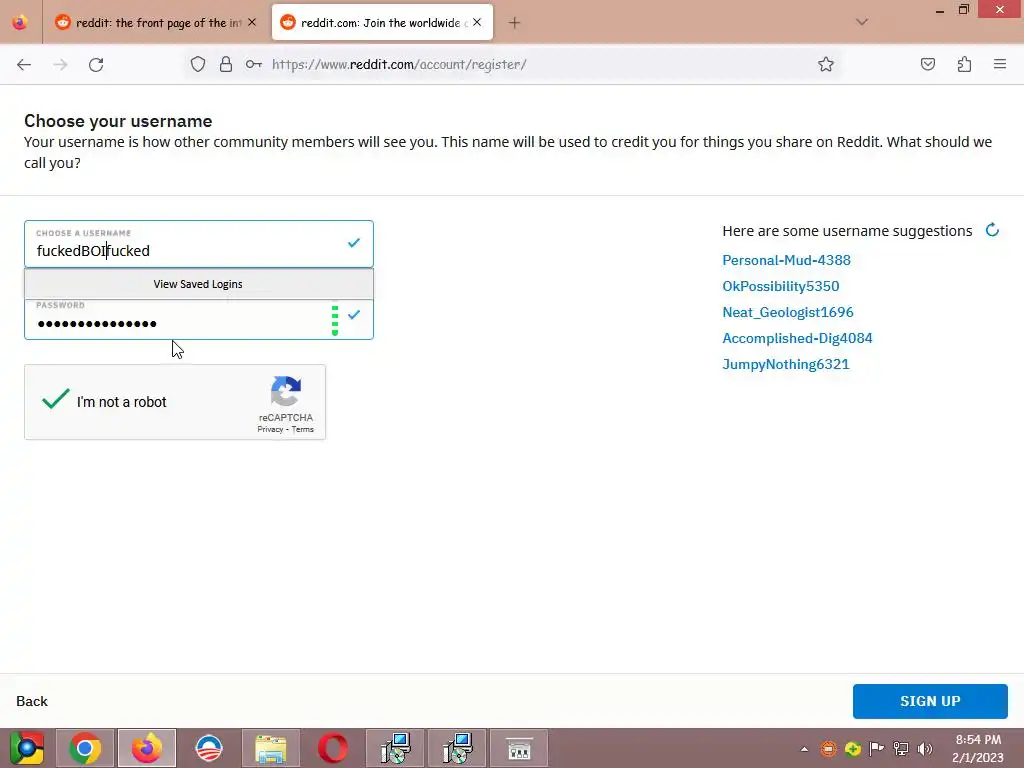Click the SIGN UP button
This screenshot has width=1024, height=768.
pyautogui.click(x=930, y=701)
